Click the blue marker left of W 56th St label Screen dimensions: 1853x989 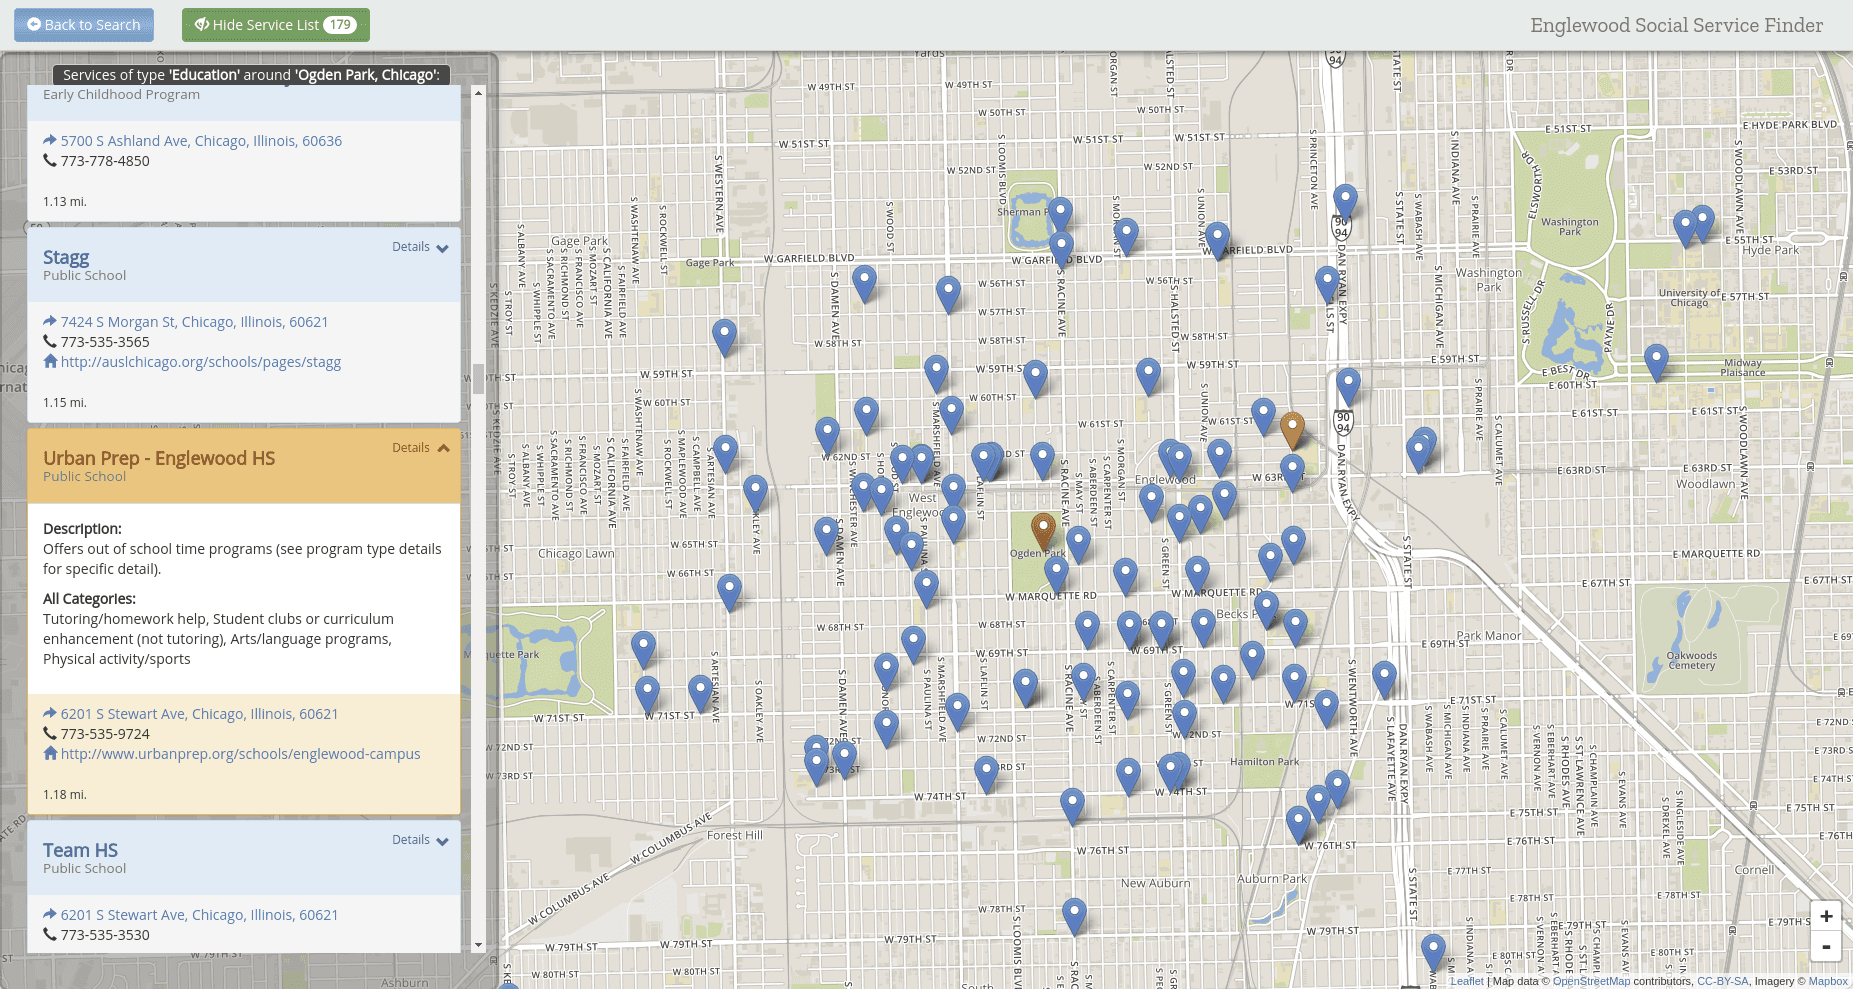[x=948, y=295]
